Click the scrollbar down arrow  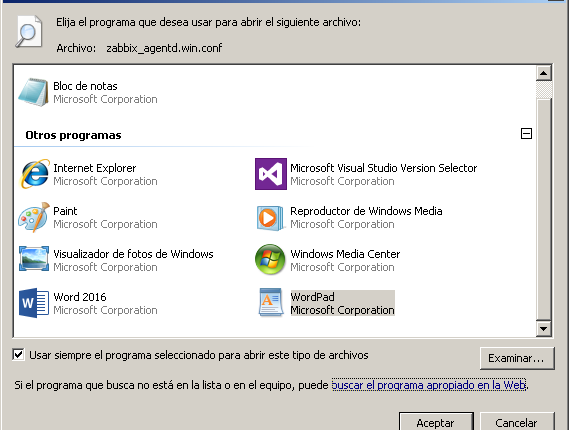(544, 329)
